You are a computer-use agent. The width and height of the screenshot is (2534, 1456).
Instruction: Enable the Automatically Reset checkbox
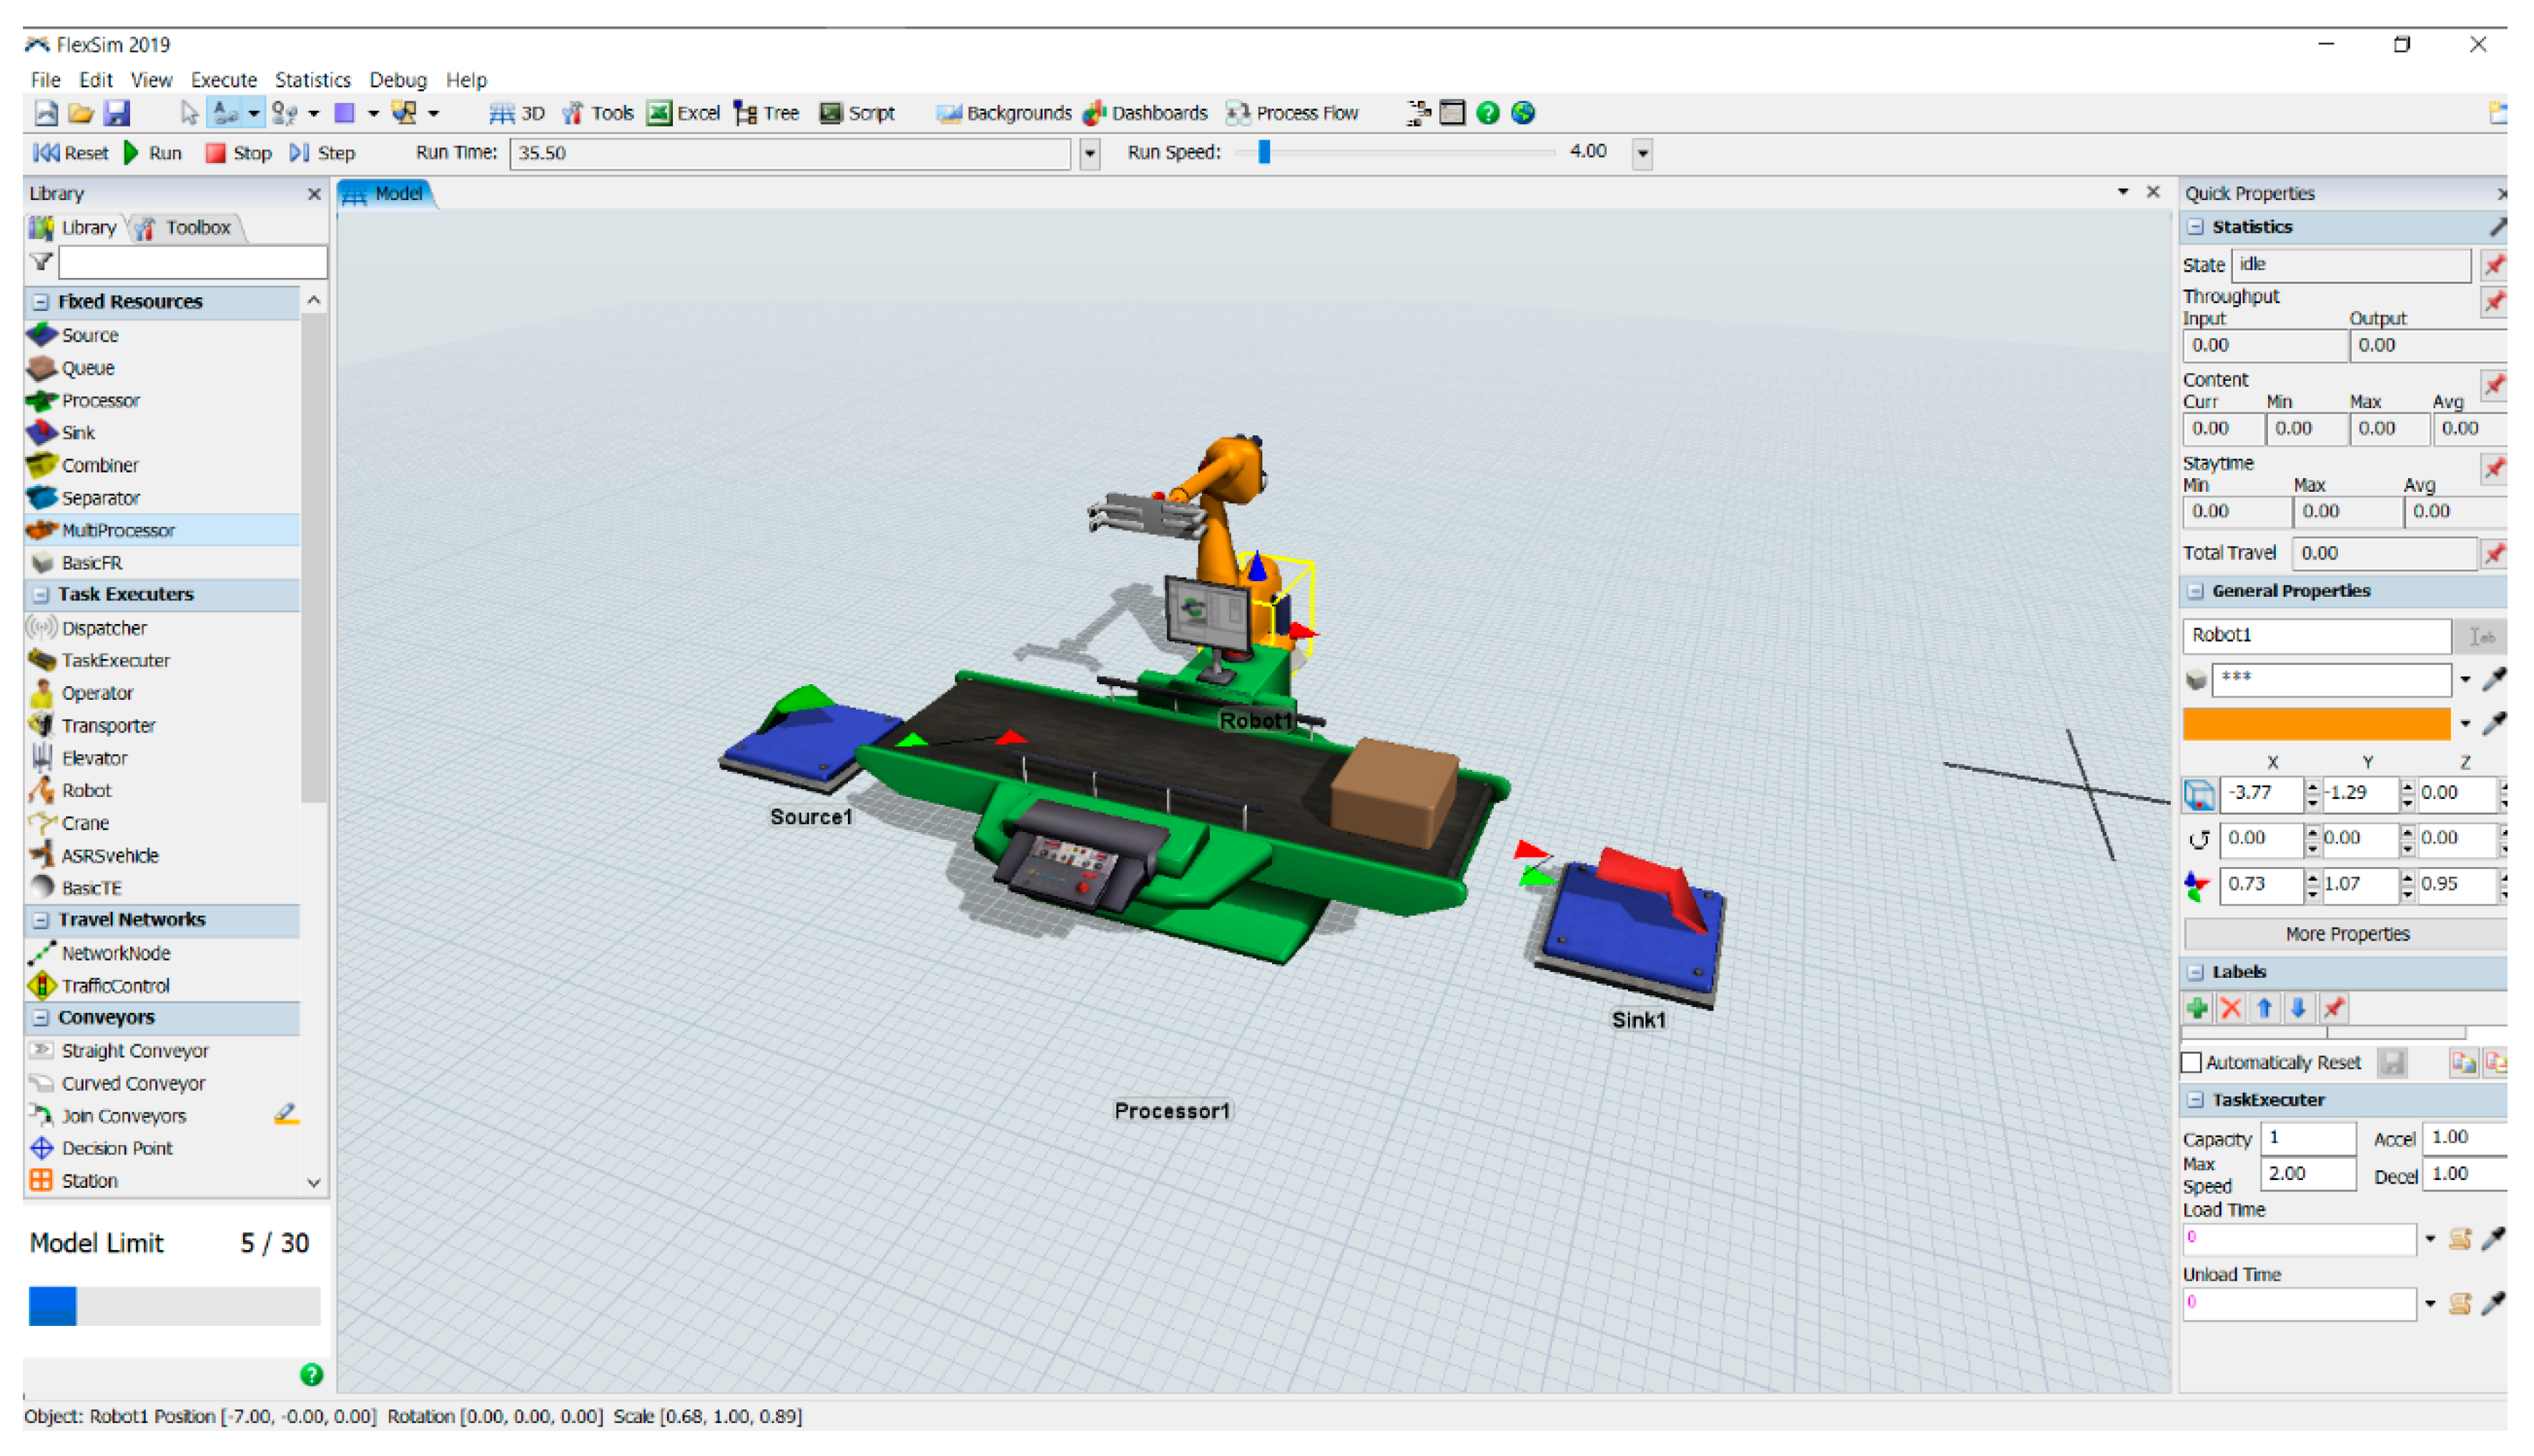click(x=2192, y=1062)
